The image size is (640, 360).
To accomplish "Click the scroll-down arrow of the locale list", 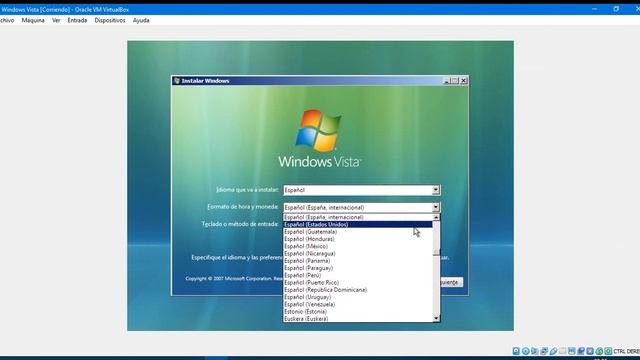I will 436,318.
